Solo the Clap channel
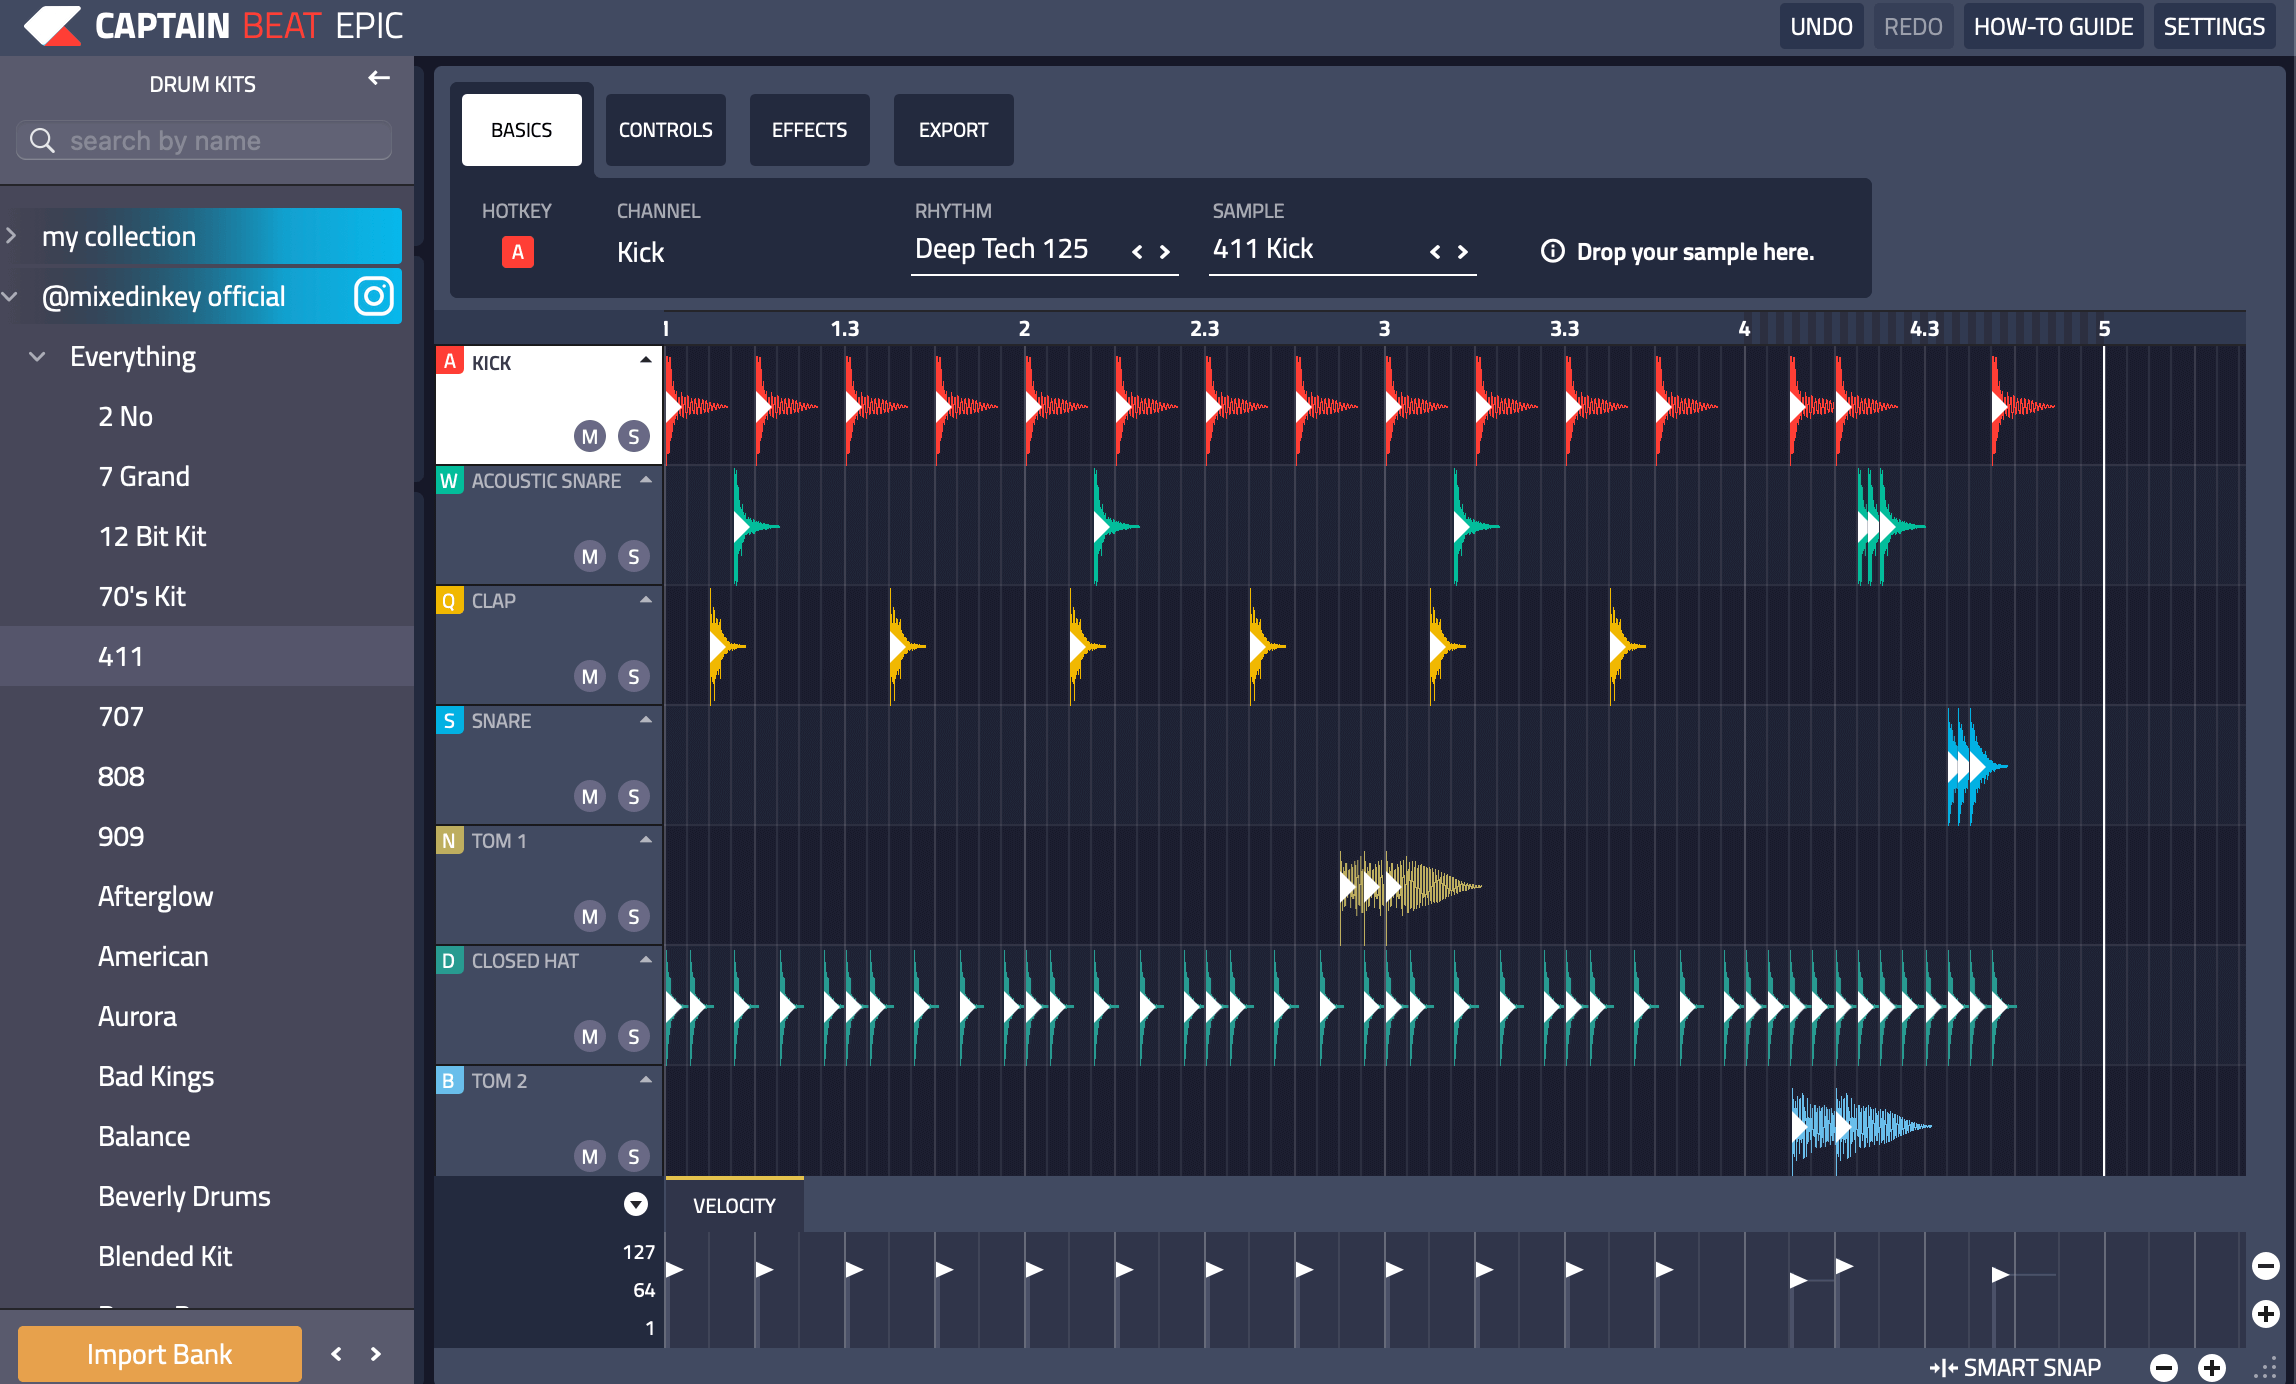The height and width of the screenshot is (1384, 2296). [x=633, y=676]
